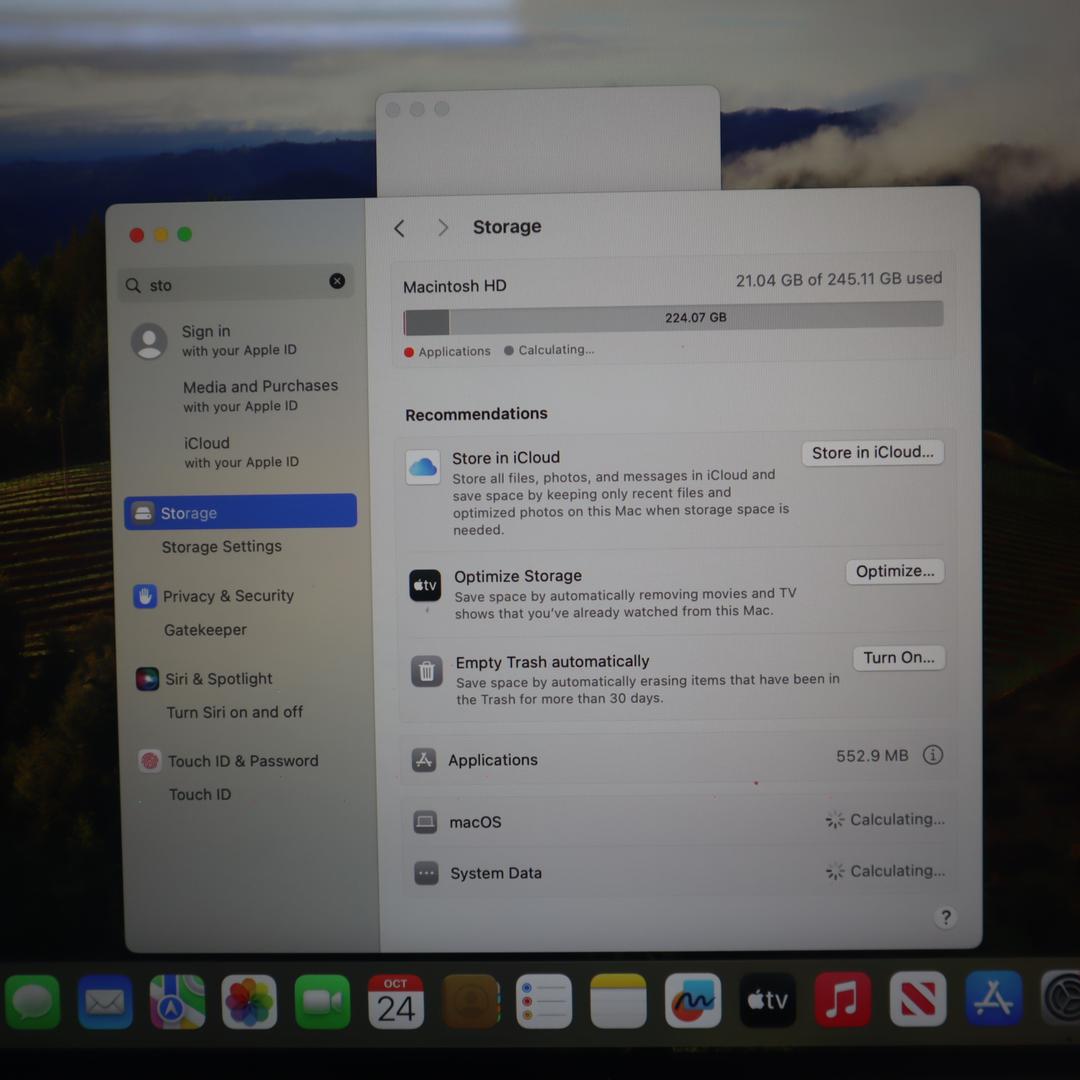Open Freeform from the dock
The width and height of the screenshot is (1080, 1080).
pyautogui.click(x=692, y=1000)
